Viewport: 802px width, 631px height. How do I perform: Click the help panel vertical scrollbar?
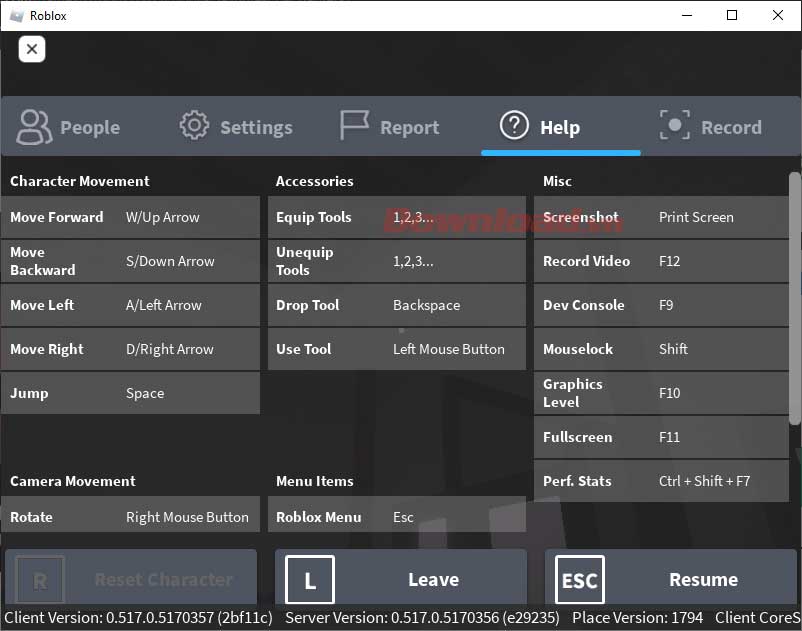click(x=795, y=300)
